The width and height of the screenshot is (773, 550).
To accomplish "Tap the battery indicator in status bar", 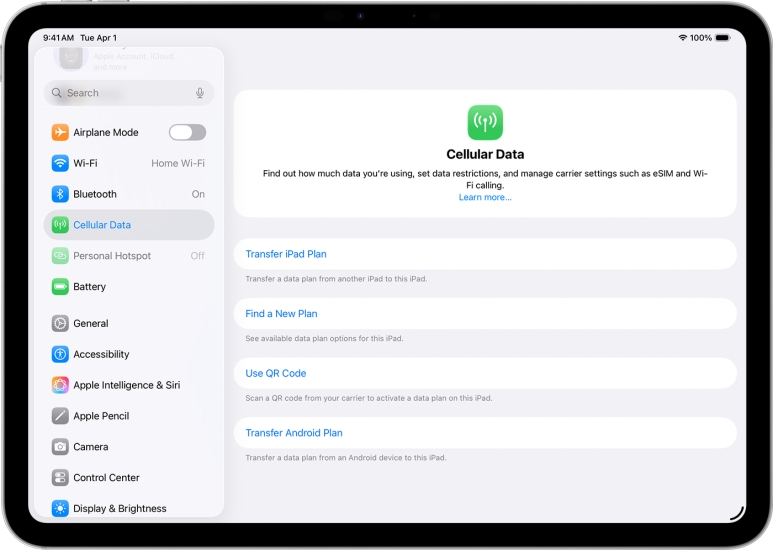I will click(723, 37).
